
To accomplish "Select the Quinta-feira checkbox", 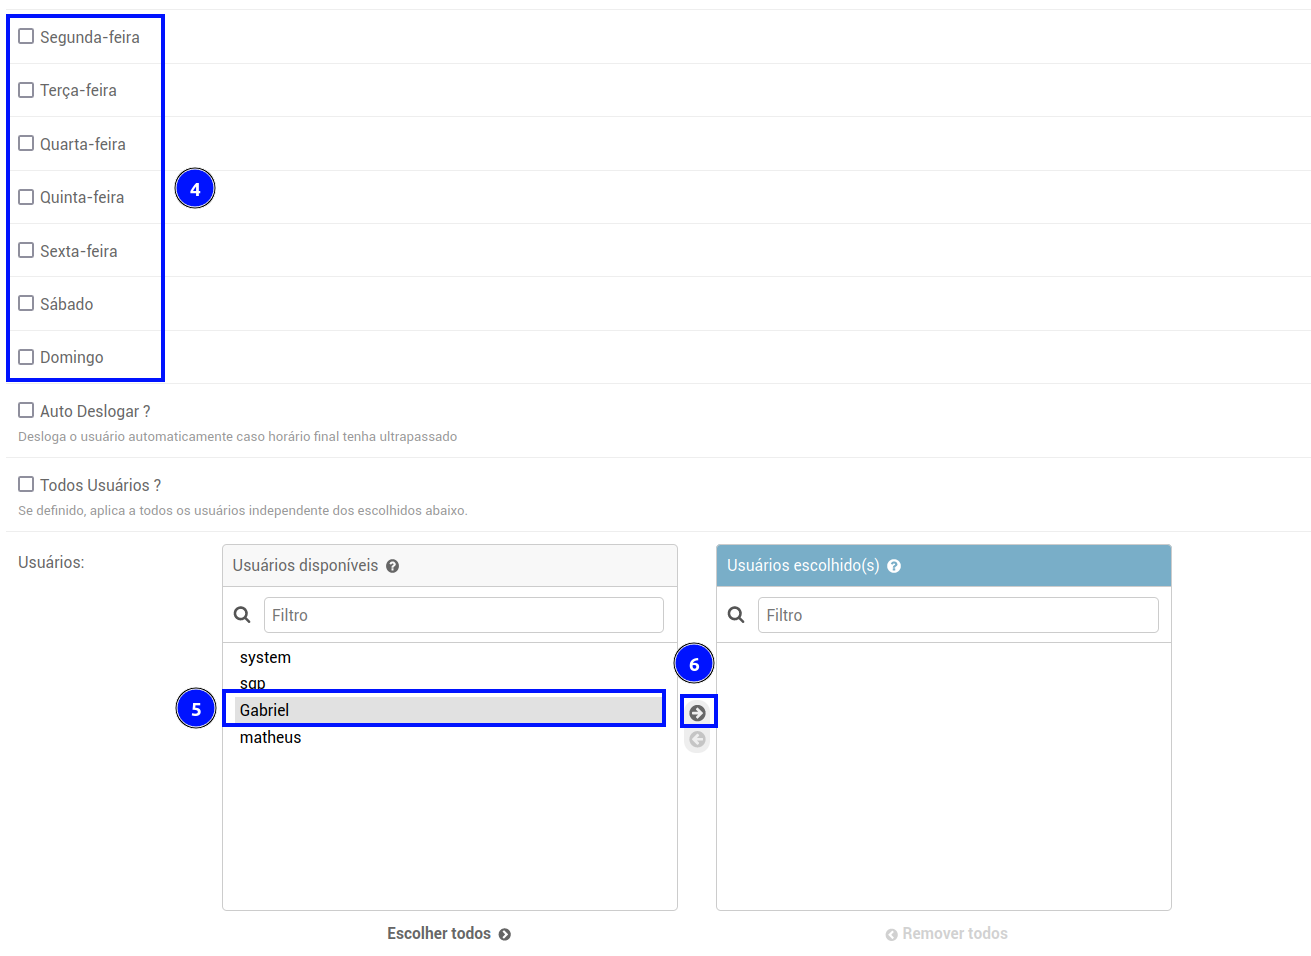I will point(26,197).
